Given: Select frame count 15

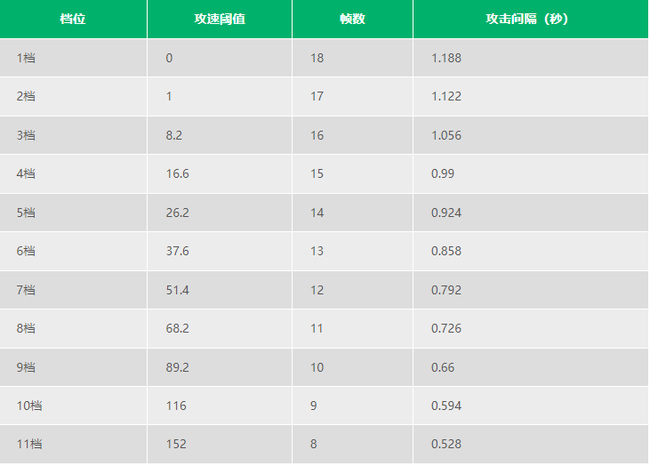Looking at the screenshot, I should 317,174.
